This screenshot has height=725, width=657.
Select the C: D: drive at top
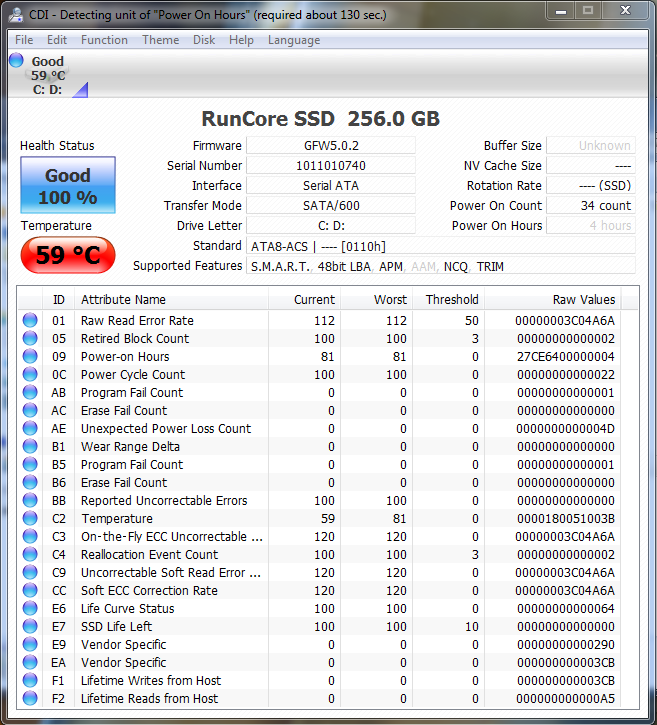[x=47, y=90]
